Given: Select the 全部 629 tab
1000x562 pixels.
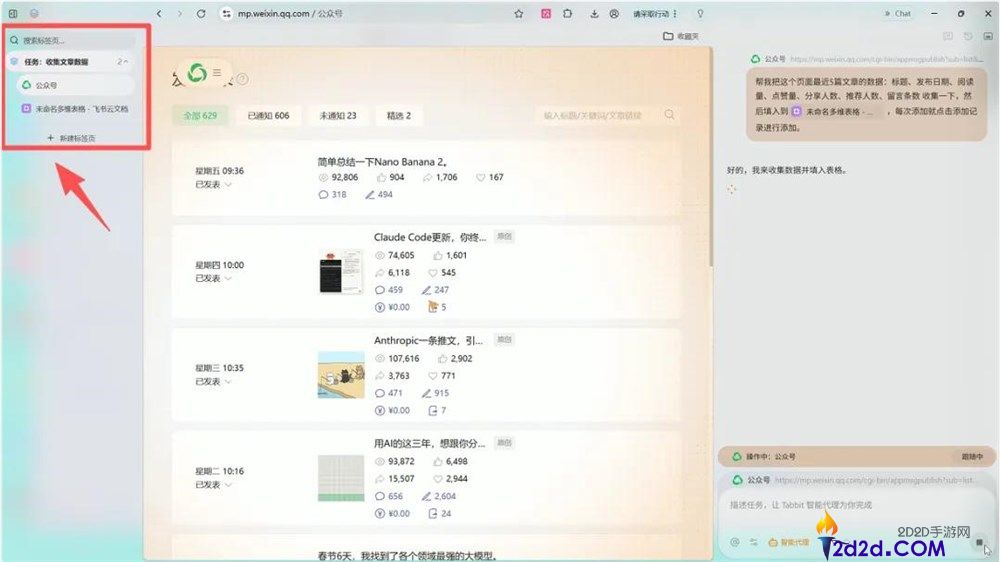Looking at the screenshot, I should [x=200, y=115].
